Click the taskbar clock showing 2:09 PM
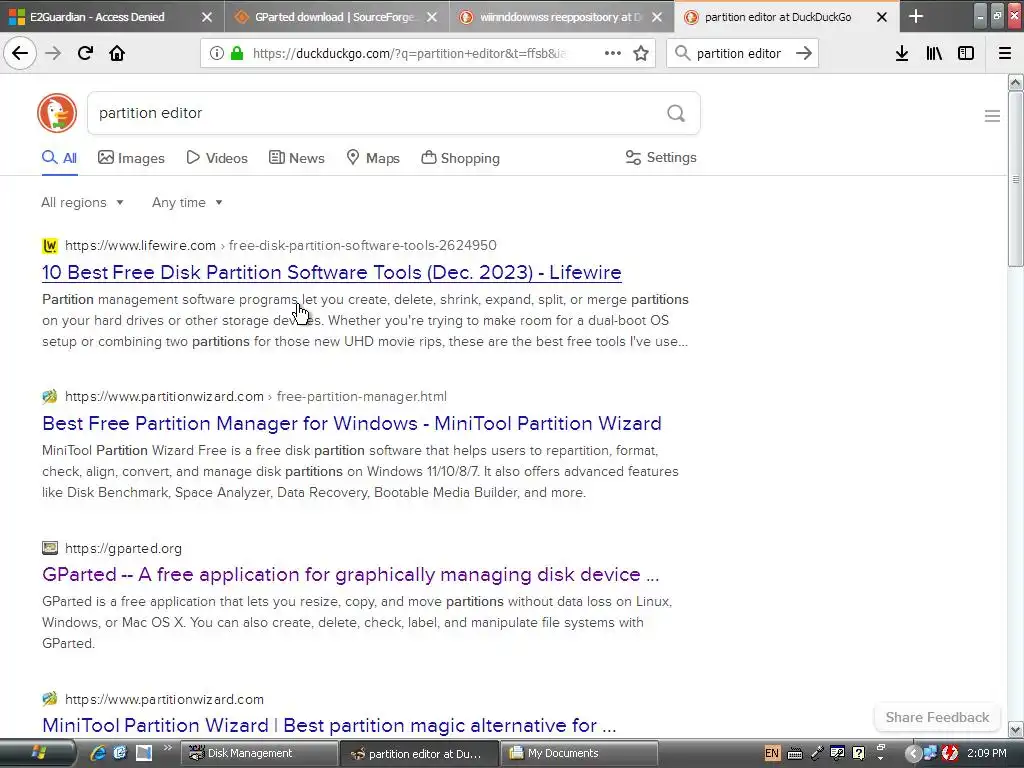 [x=987, y=753]
